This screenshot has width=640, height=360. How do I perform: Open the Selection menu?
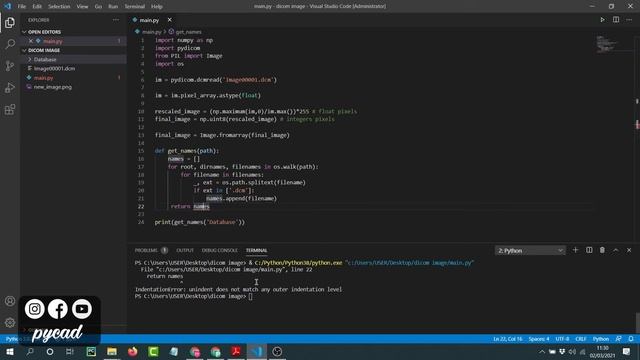pos(59,6)
